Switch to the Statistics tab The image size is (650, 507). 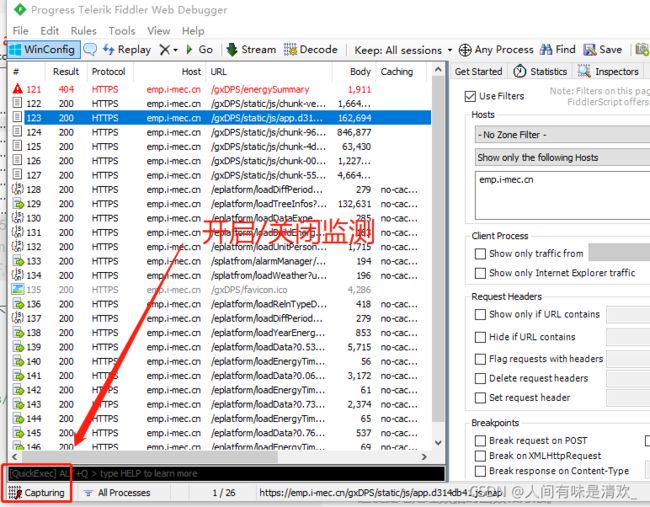tap(540, 72)
